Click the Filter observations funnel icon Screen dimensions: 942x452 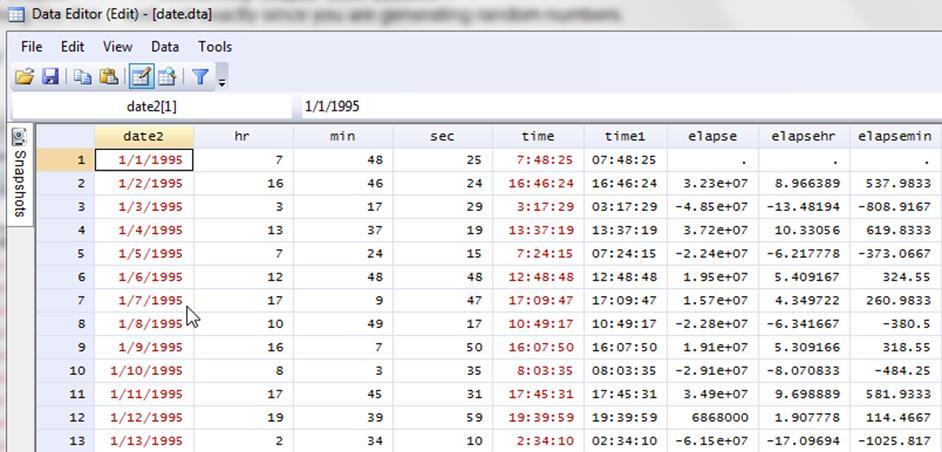200,76
